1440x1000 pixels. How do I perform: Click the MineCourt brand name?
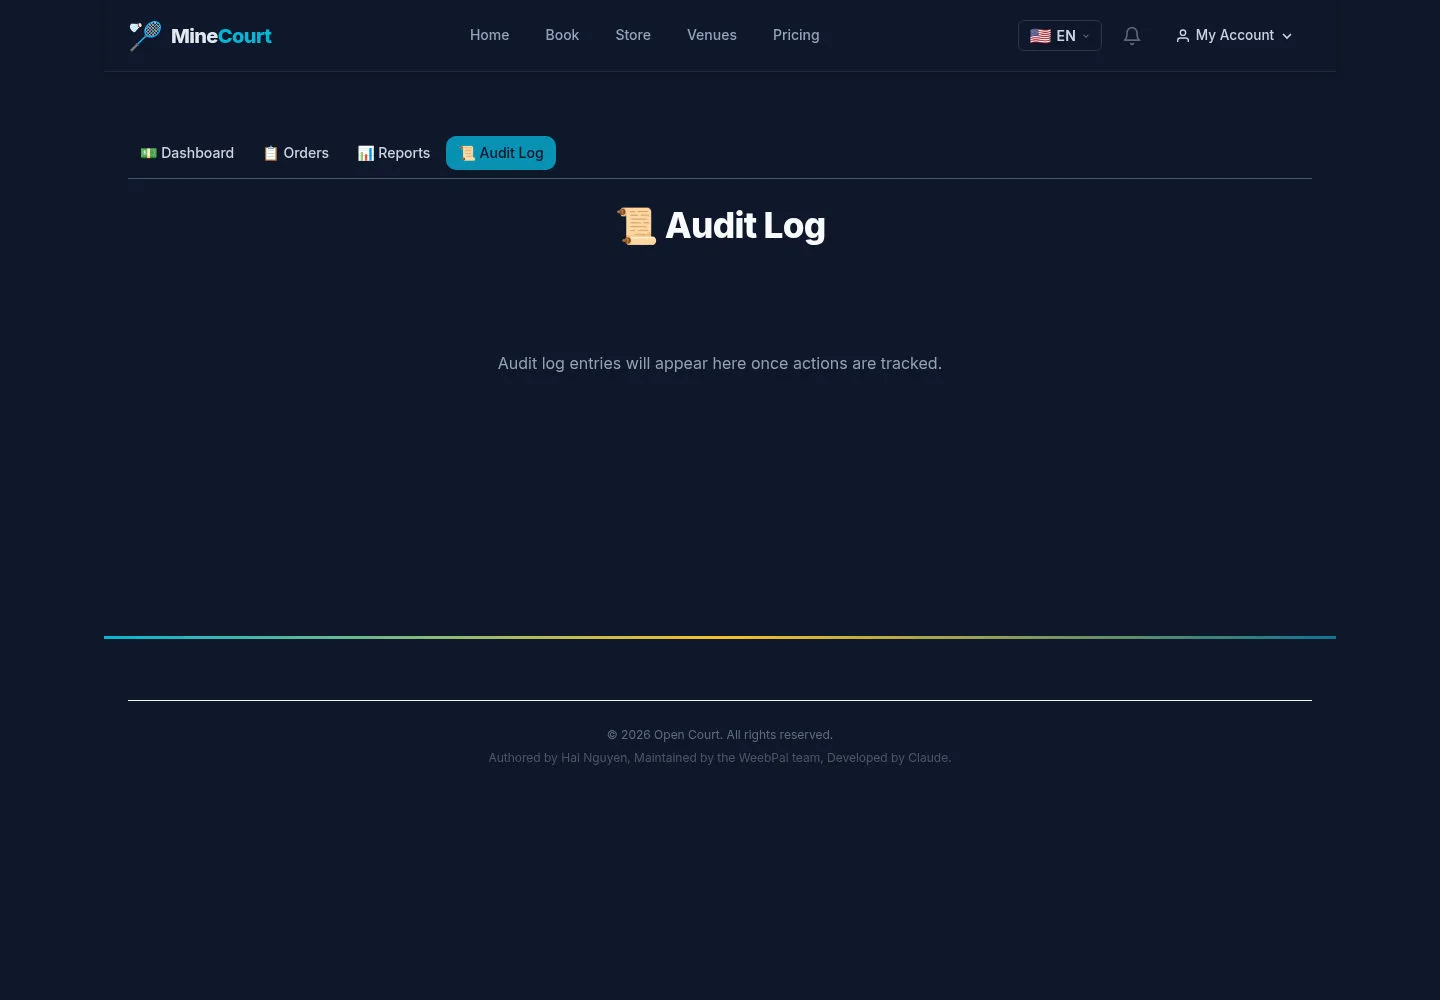click(221, 36)
